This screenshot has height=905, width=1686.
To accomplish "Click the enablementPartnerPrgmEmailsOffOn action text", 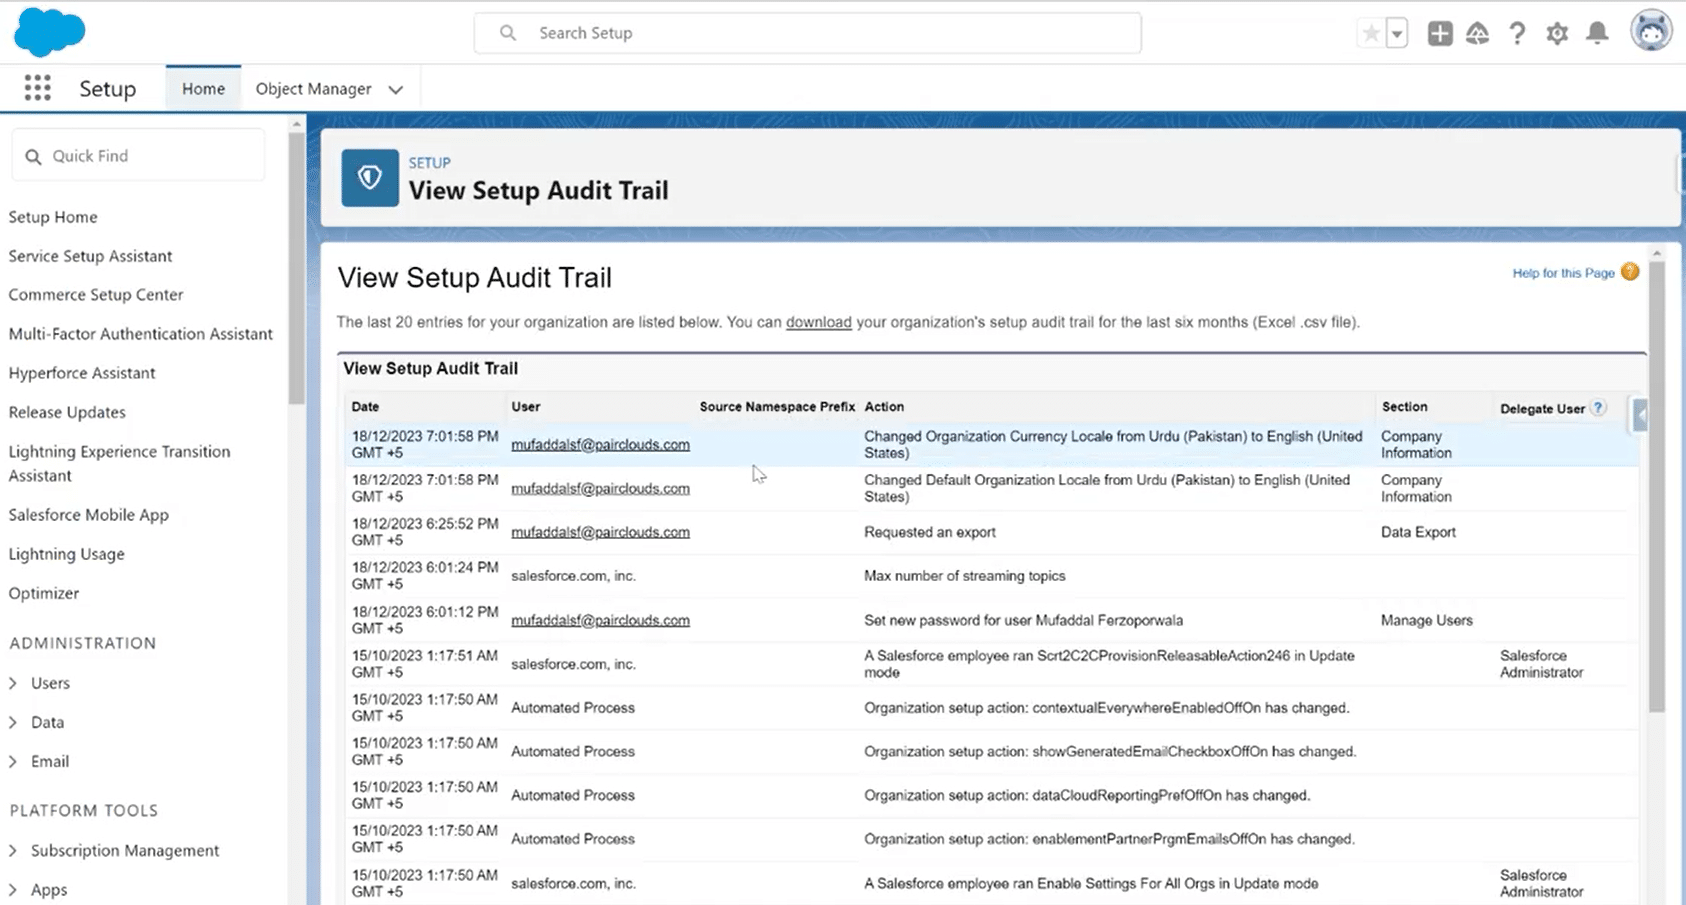I will coord(1110,840).
